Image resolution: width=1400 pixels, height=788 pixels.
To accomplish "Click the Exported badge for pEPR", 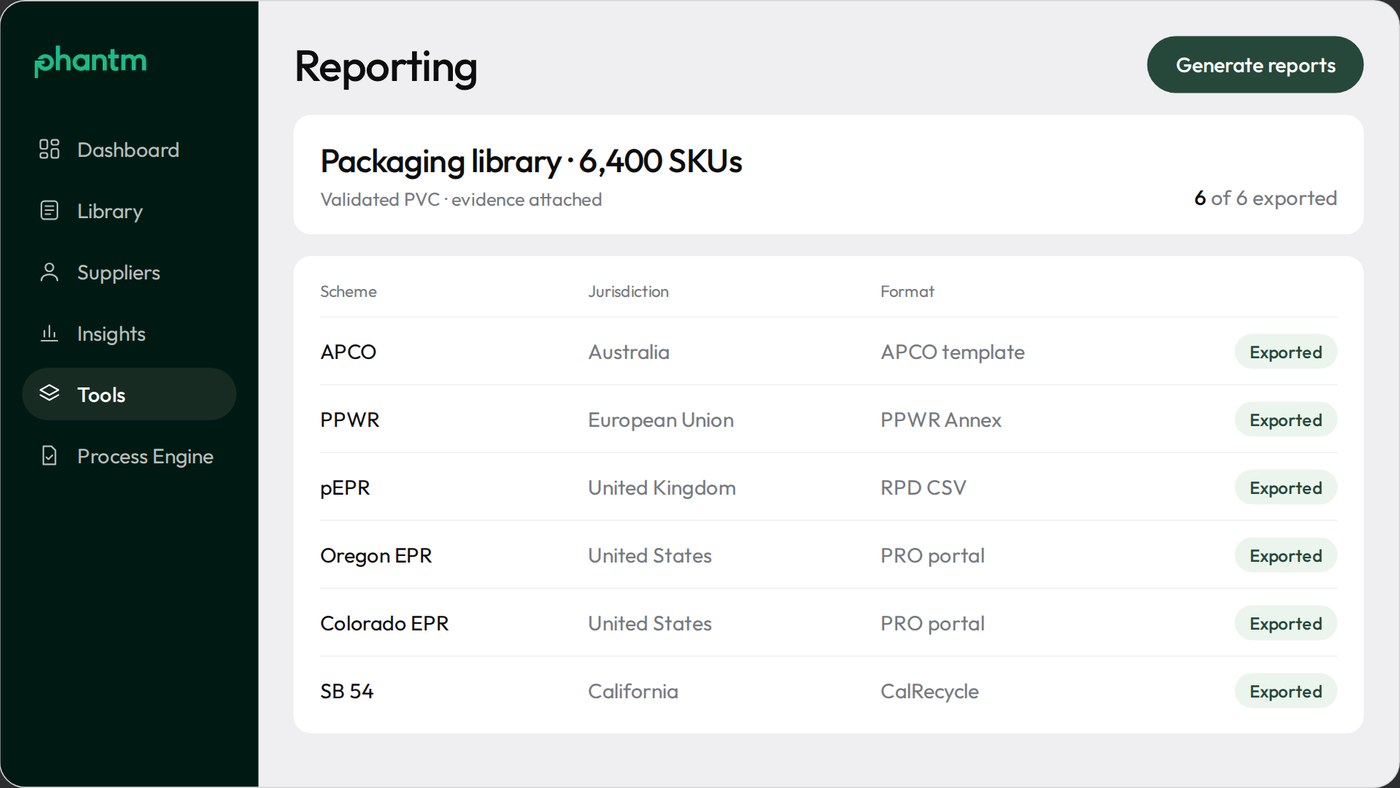I will tap(1286, 488).
